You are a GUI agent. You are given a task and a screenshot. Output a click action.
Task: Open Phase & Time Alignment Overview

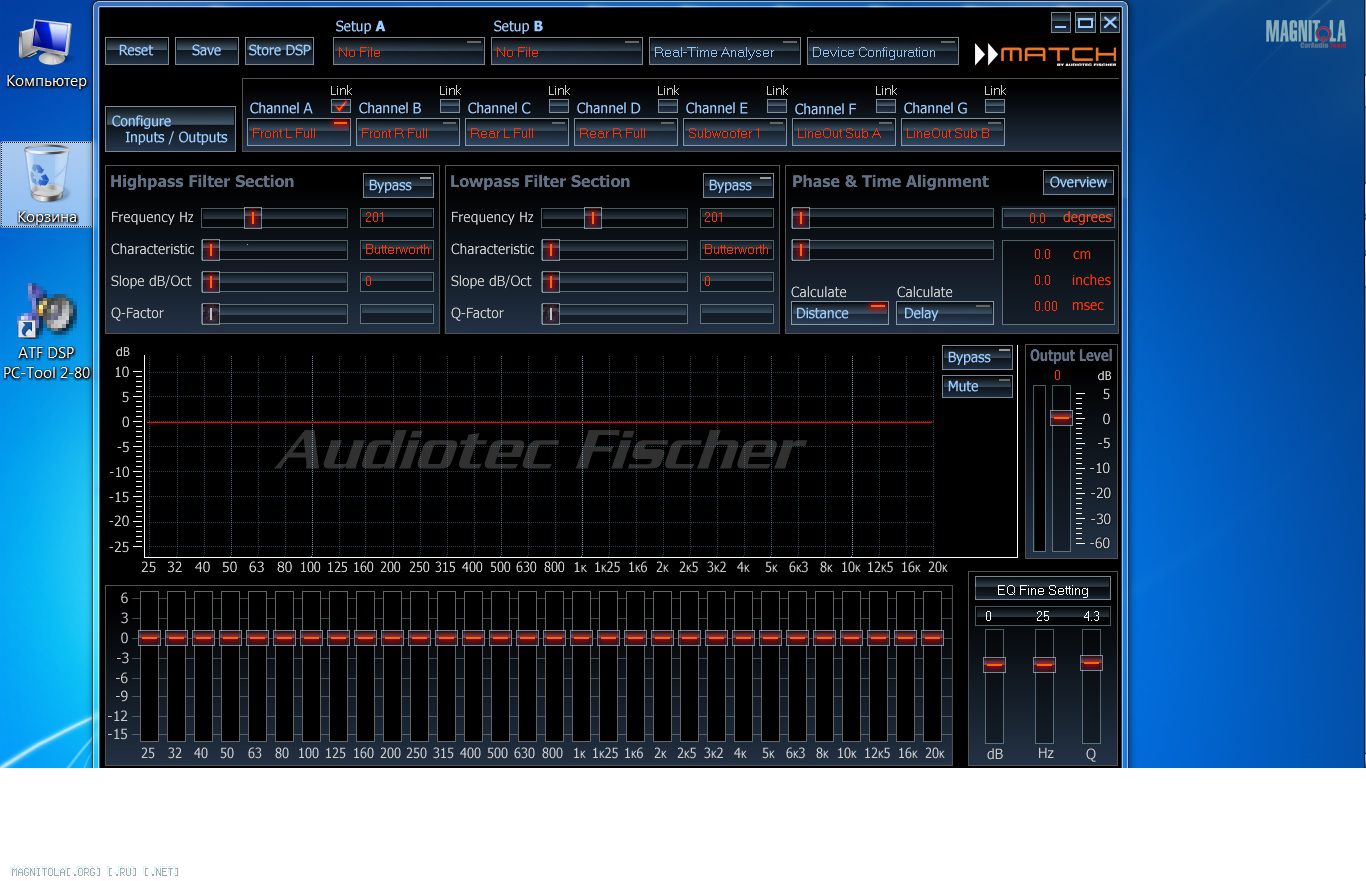(1078, 182)
